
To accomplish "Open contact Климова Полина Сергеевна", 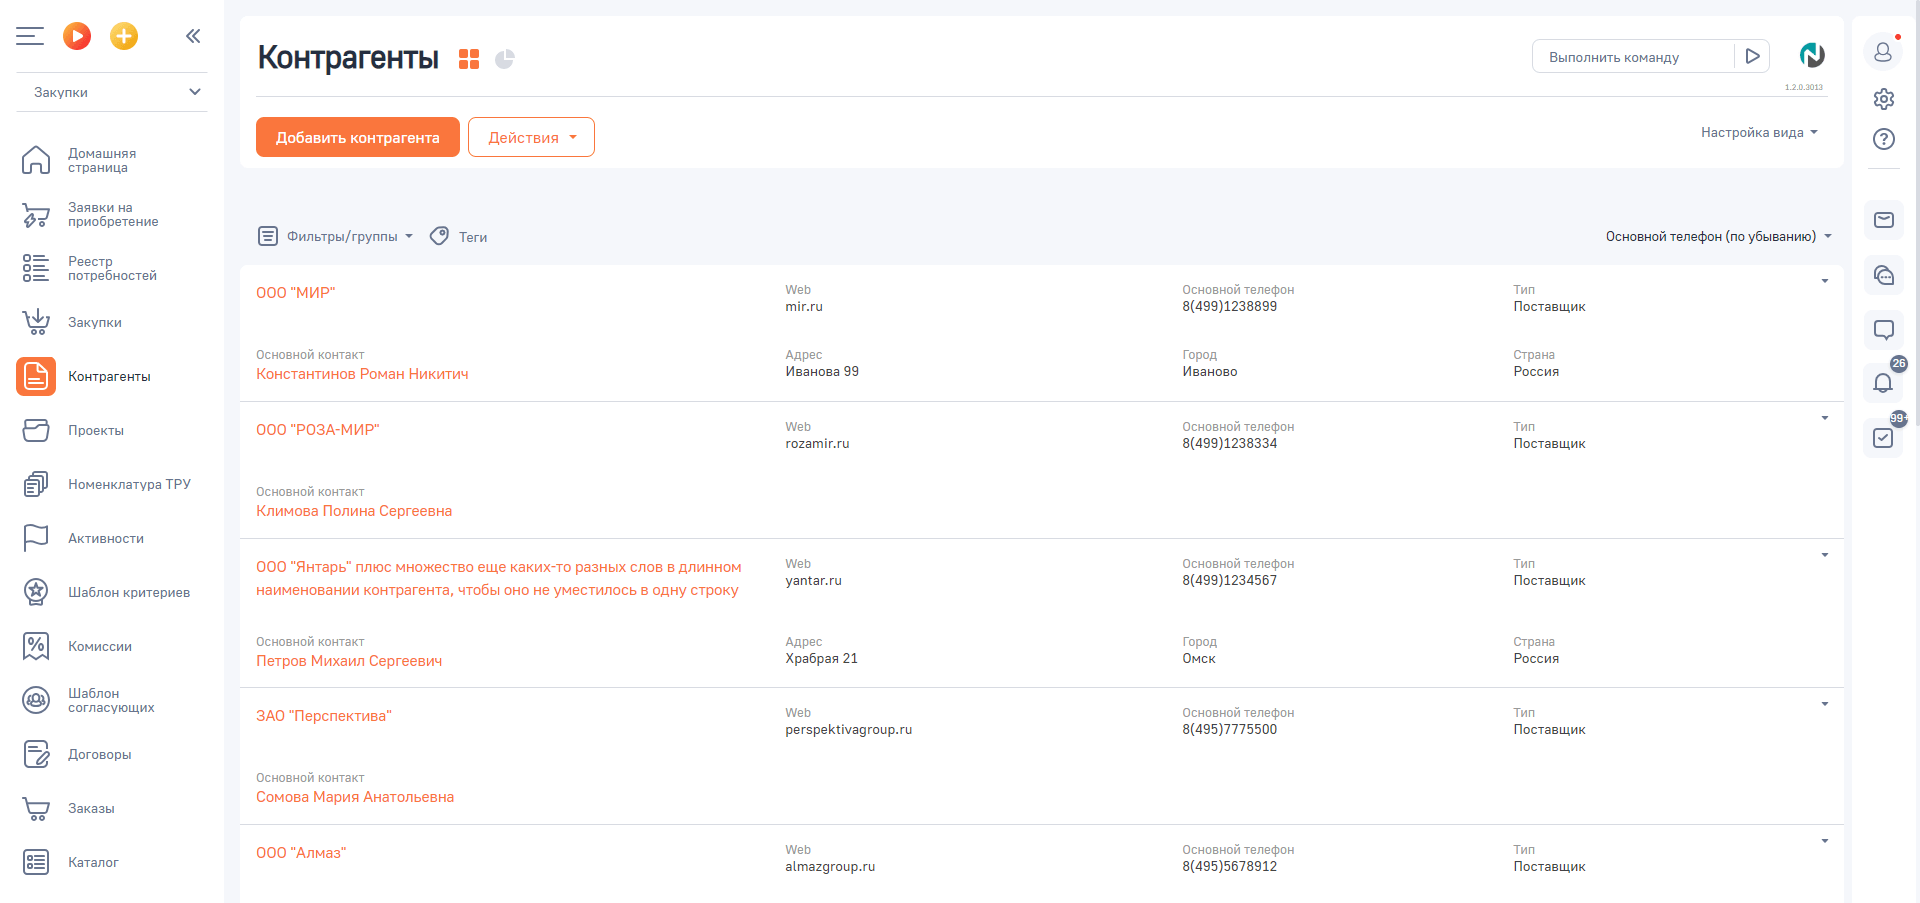I will pos(354,511).
